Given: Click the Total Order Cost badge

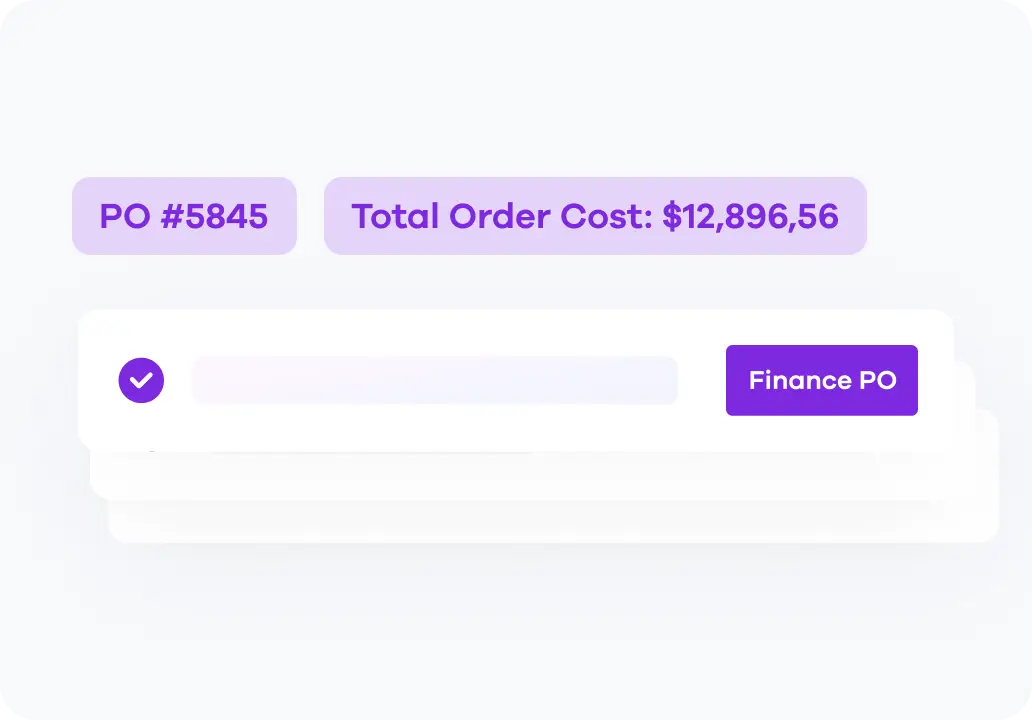Looking at the screenshot, I should pyautogui.click(x=595, y=216).
